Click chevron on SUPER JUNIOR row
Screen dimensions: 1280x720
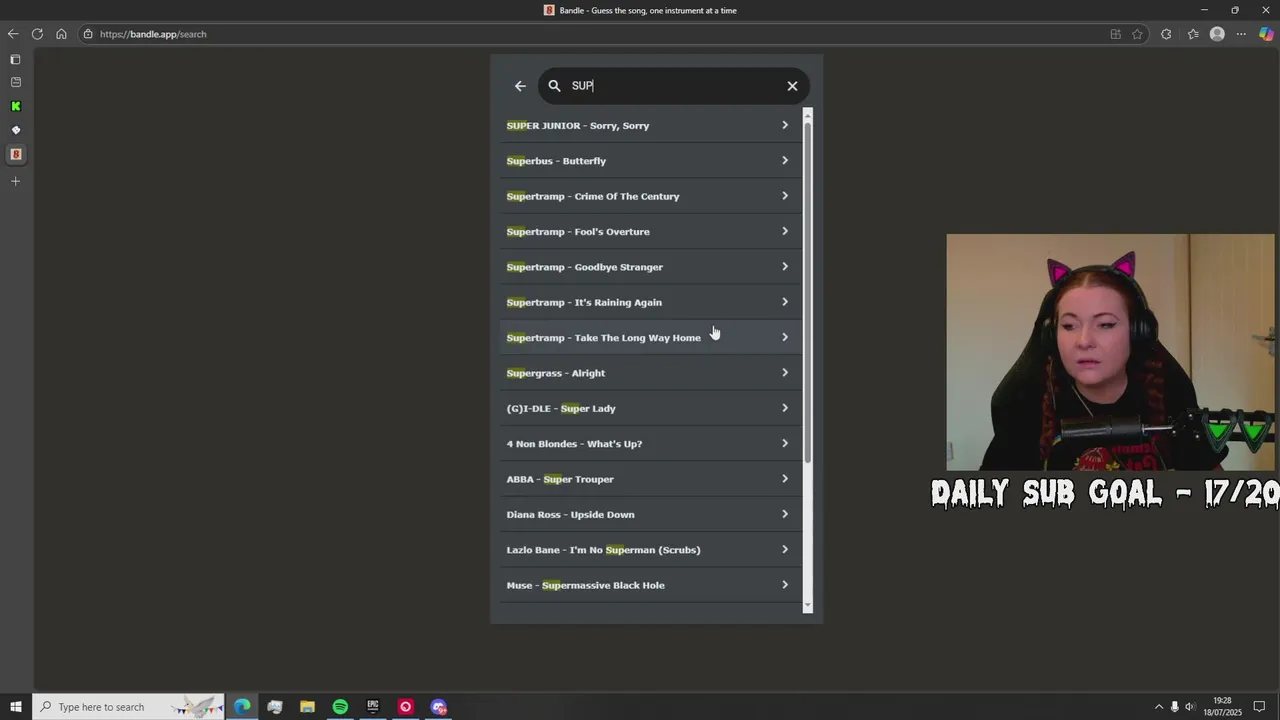785,125
